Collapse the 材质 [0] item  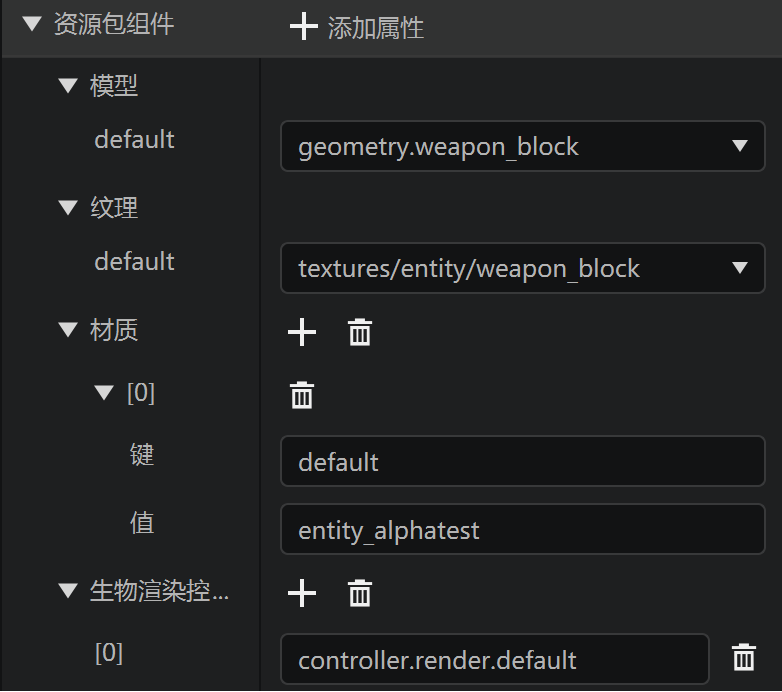coord(104,392)
